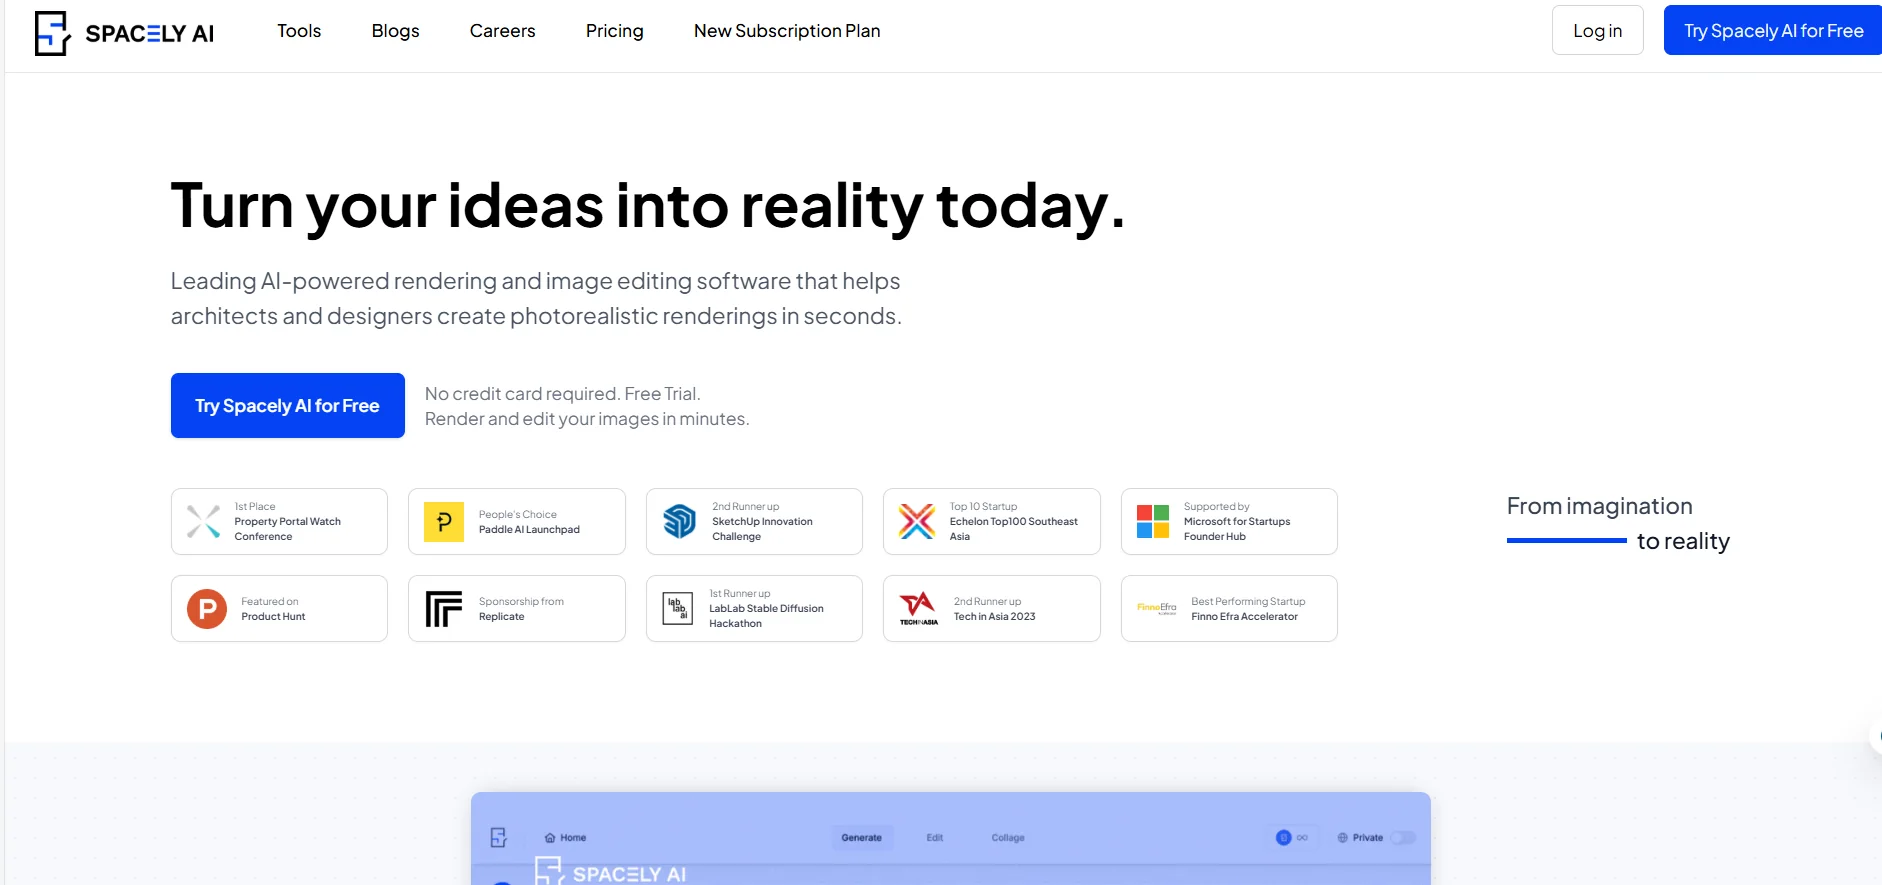Click hero Try Spacely AI for Free button
The image size is (1882, 885).
pyautogui.click(x=288, y=405)
